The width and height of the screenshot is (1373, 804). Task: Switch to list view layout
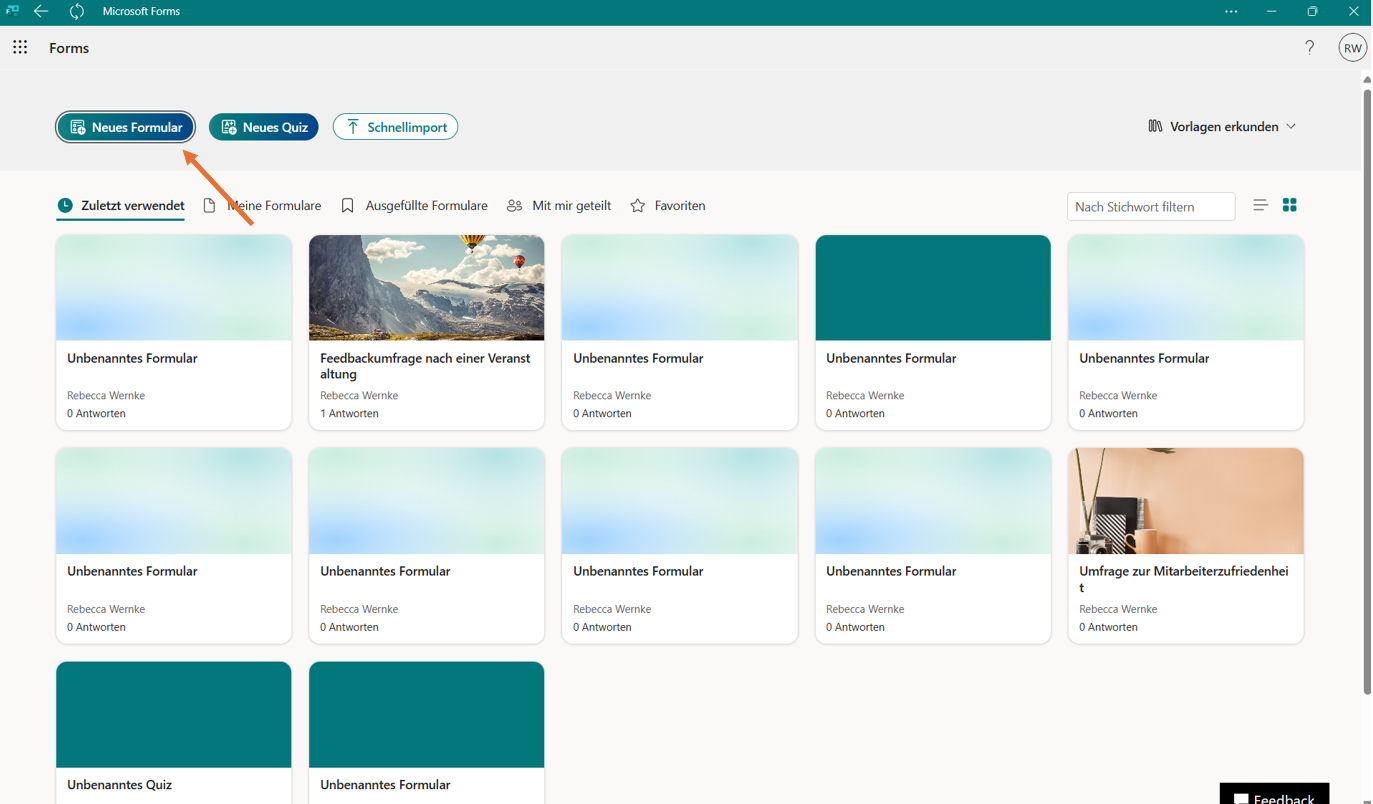[1260, 205]
